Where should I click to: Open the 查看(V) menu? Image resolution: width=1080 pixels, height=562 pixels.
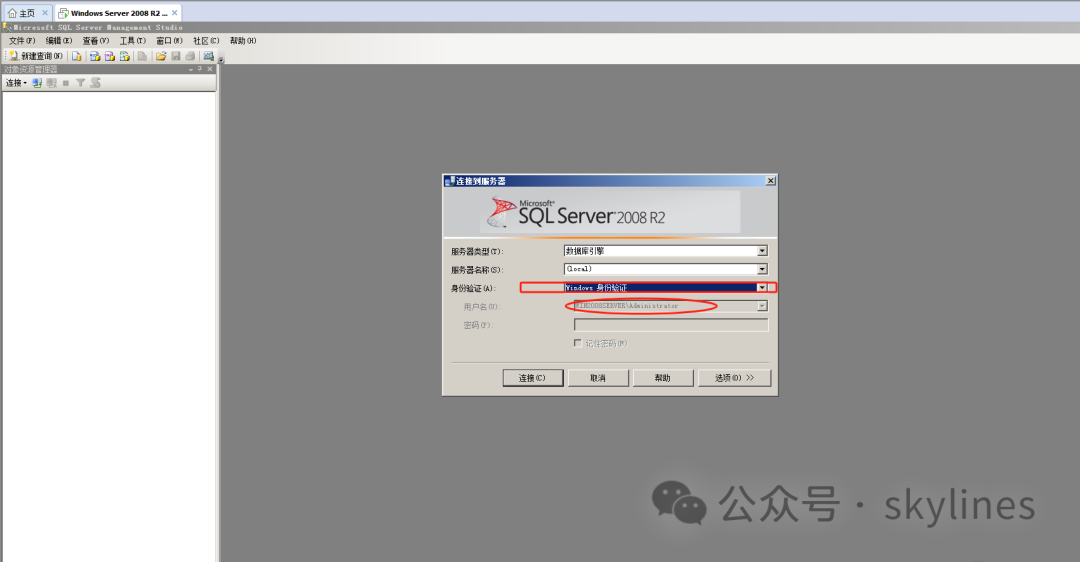(x=96, y=41)
